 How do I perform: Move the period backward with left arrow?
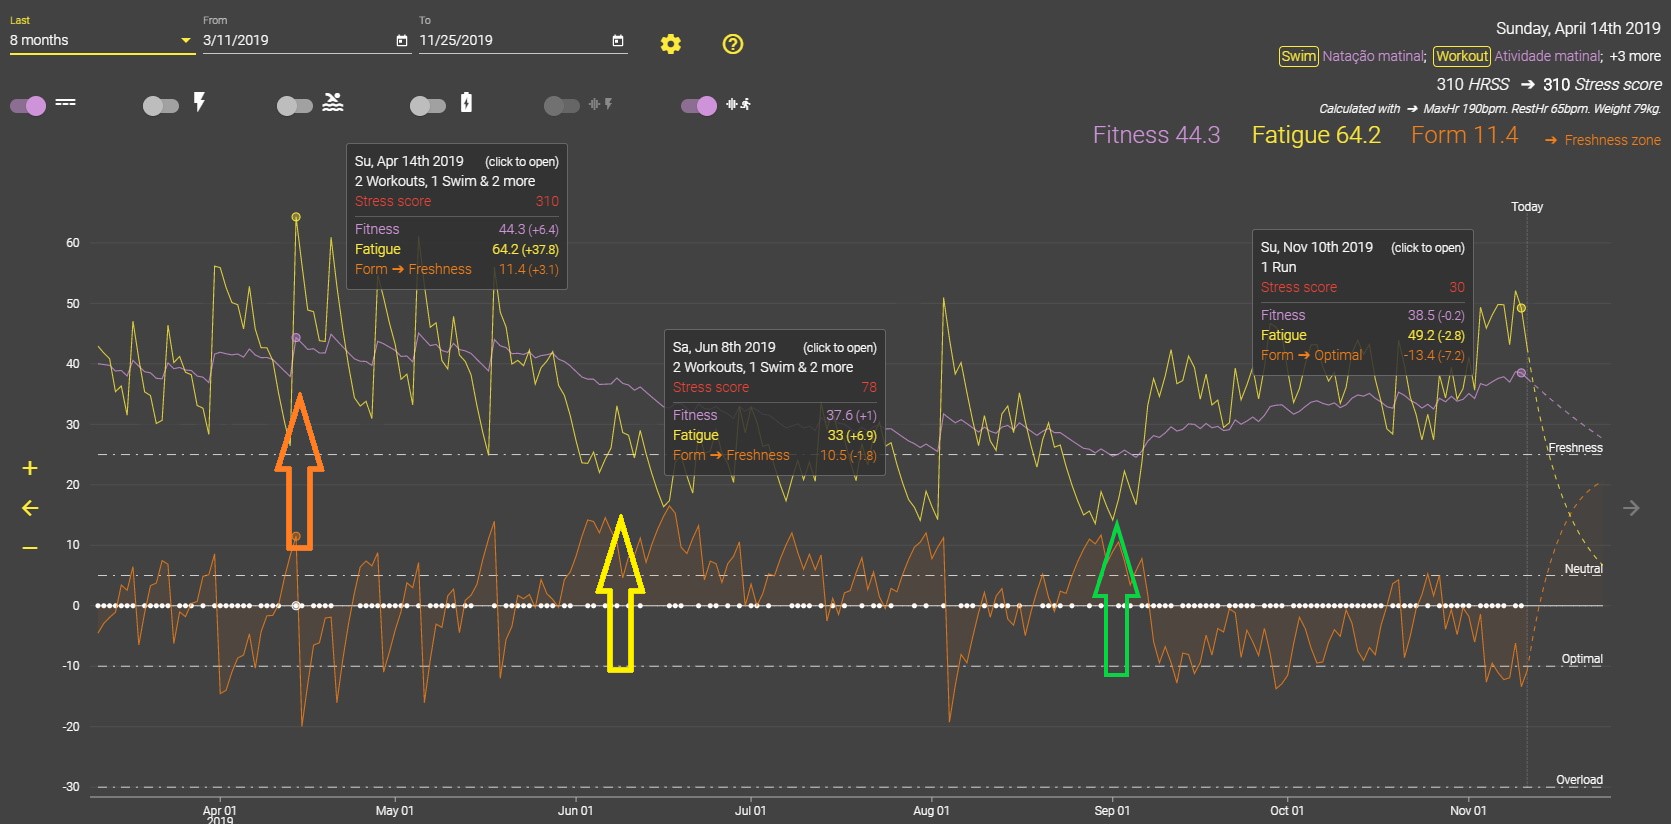[30, 508]
